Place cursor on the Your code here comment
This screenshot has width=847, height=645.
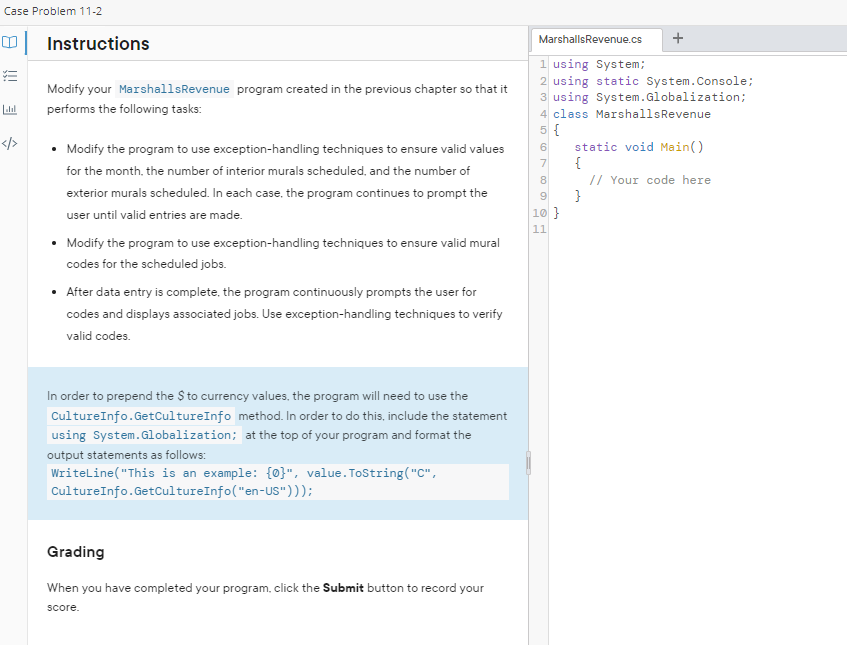tap(651, 181)
